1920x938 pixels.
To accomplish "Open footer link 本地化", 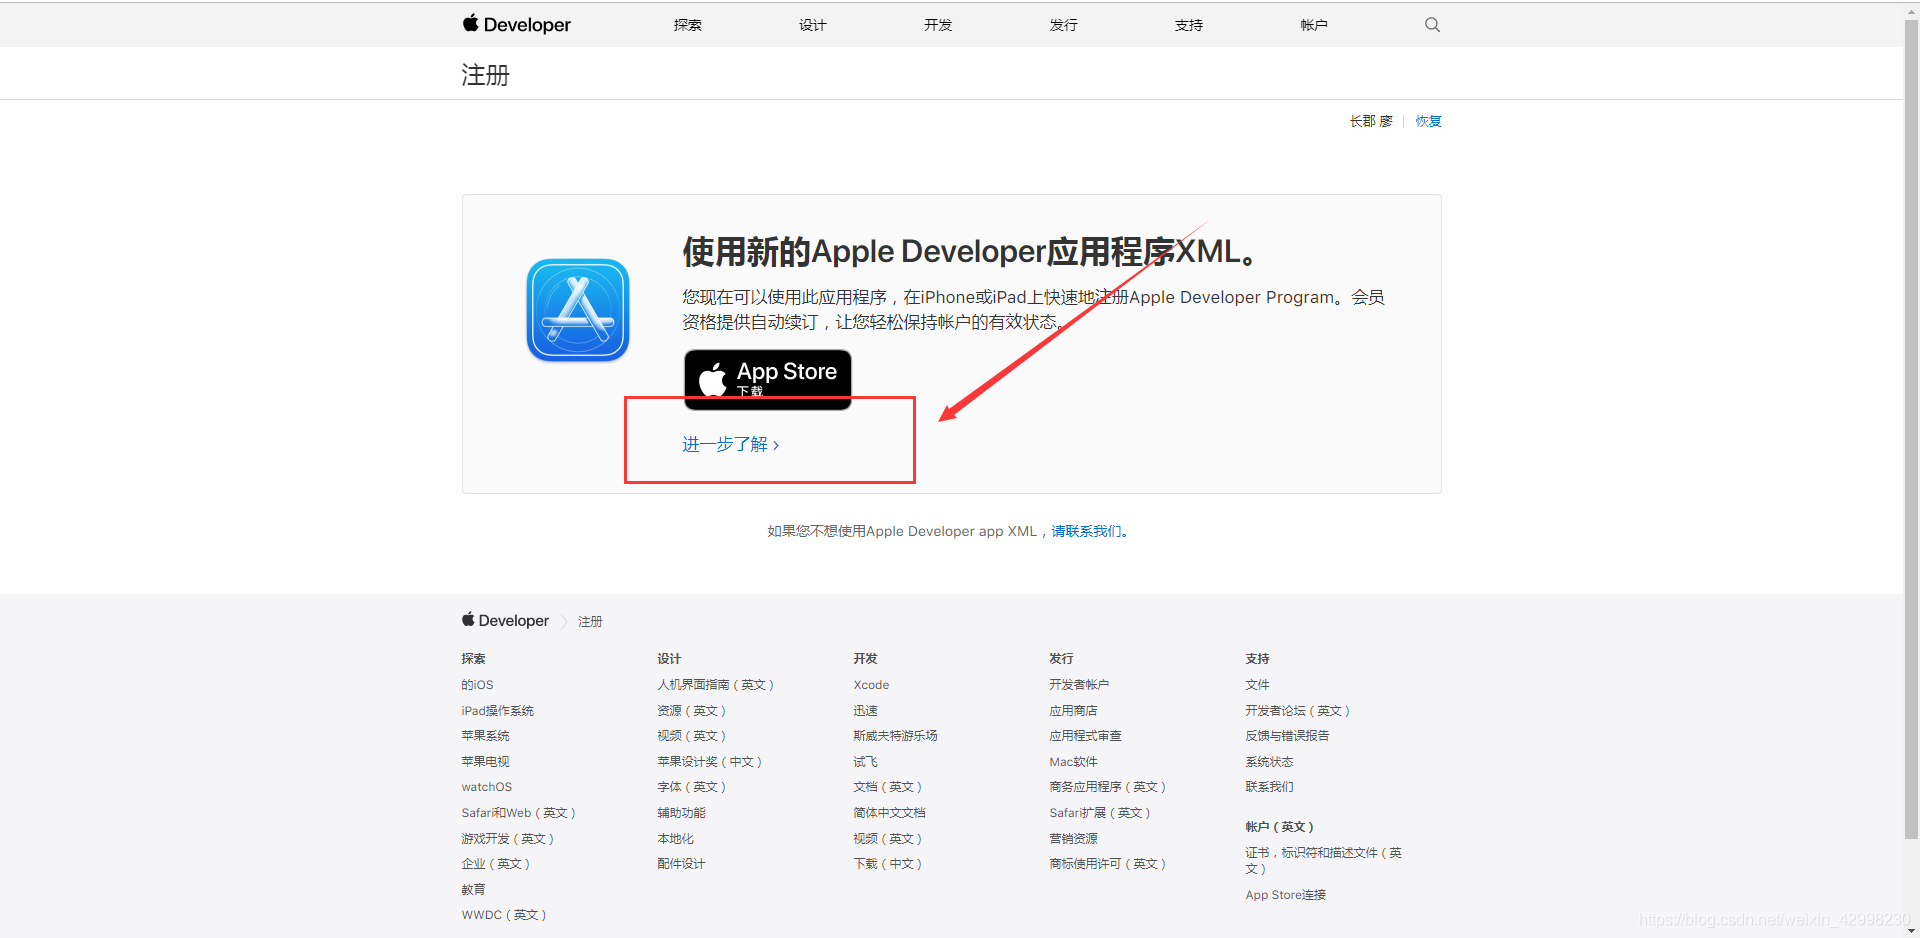I will [x=675, y=839].
